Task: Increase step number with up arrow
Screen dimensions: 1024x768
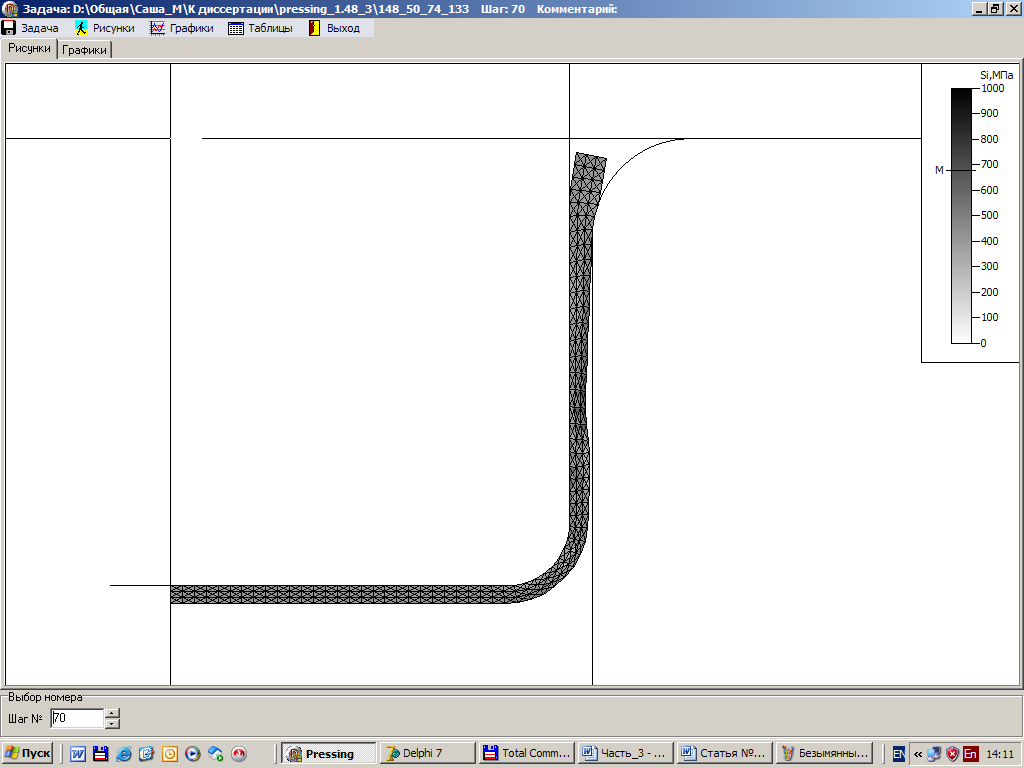Action: (112, 713)
